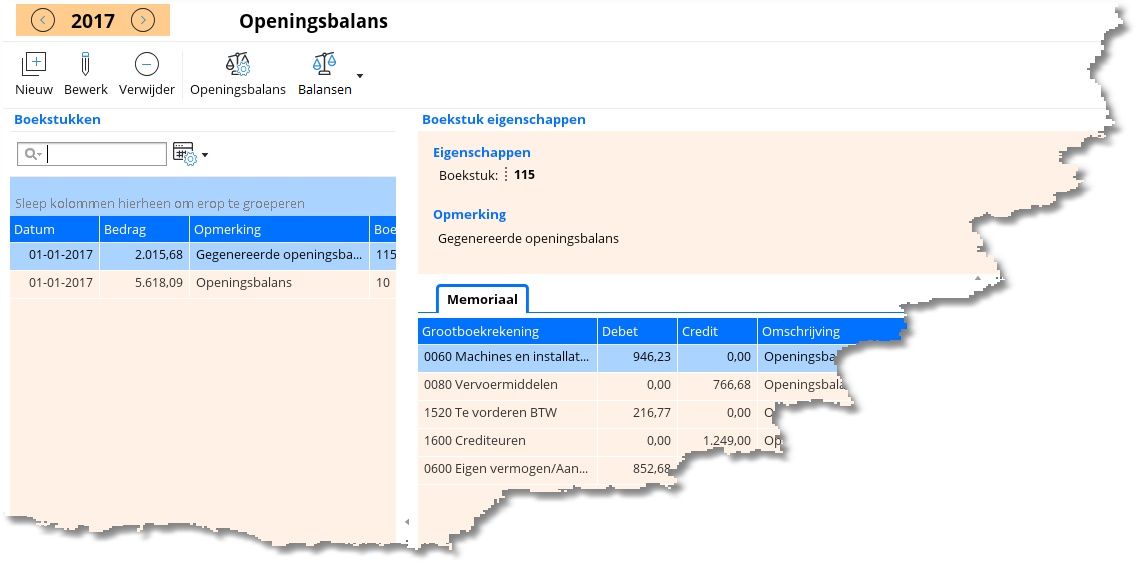Click the Balansen scale icon

tap(325, 65)
